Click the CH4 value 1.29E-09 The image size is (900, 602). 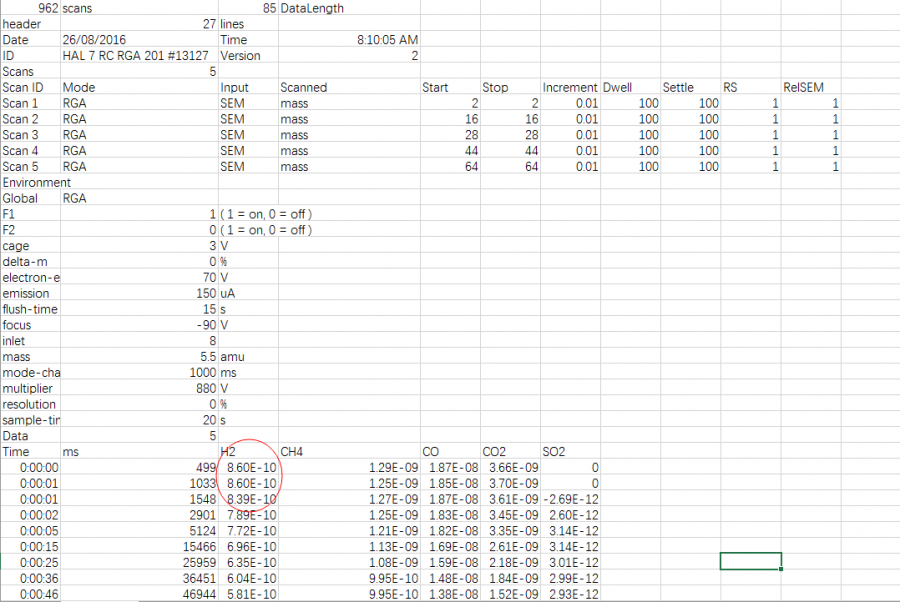point(349,468)
